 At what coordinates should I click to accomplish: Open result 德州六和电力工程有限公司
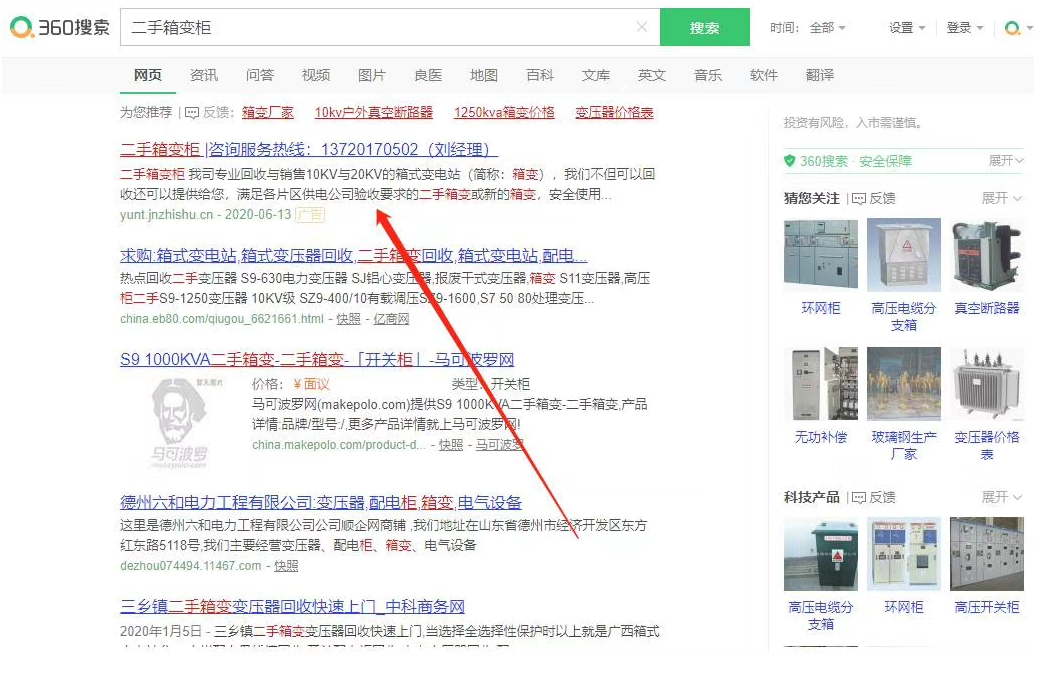(x=321, y=502)
